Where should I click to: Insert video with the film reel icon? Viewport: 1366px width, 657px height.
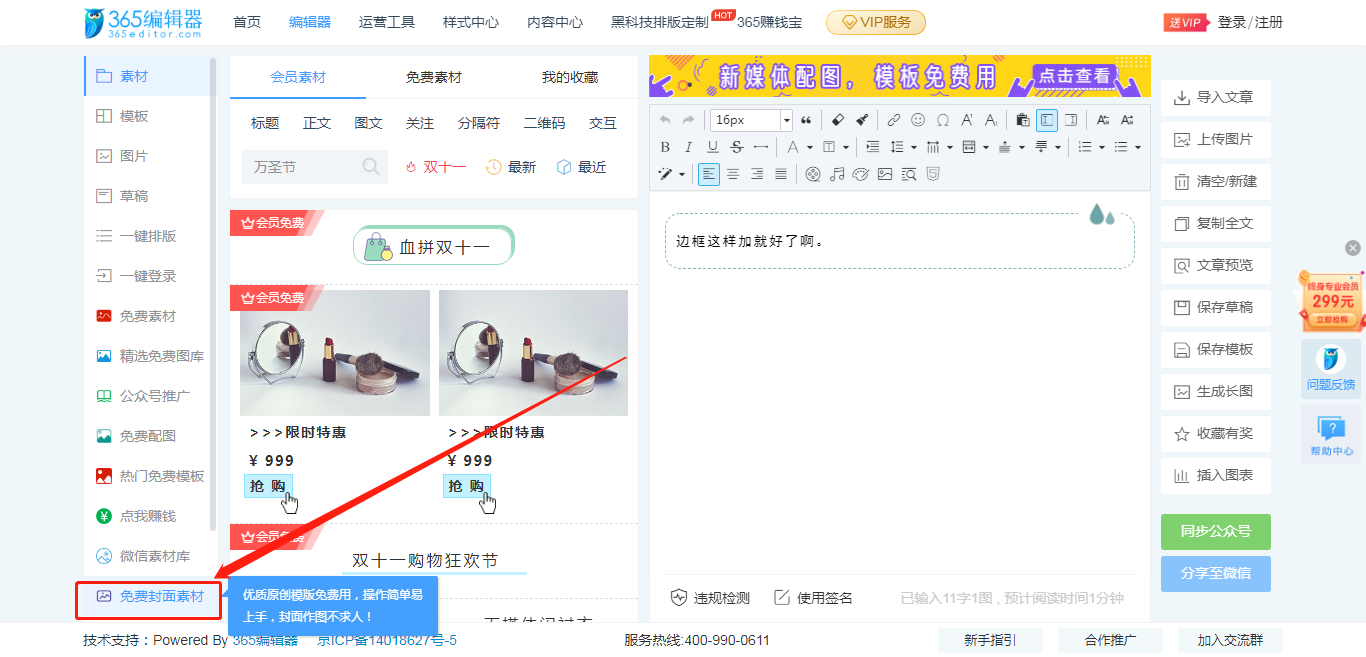(x=813, y=174)
